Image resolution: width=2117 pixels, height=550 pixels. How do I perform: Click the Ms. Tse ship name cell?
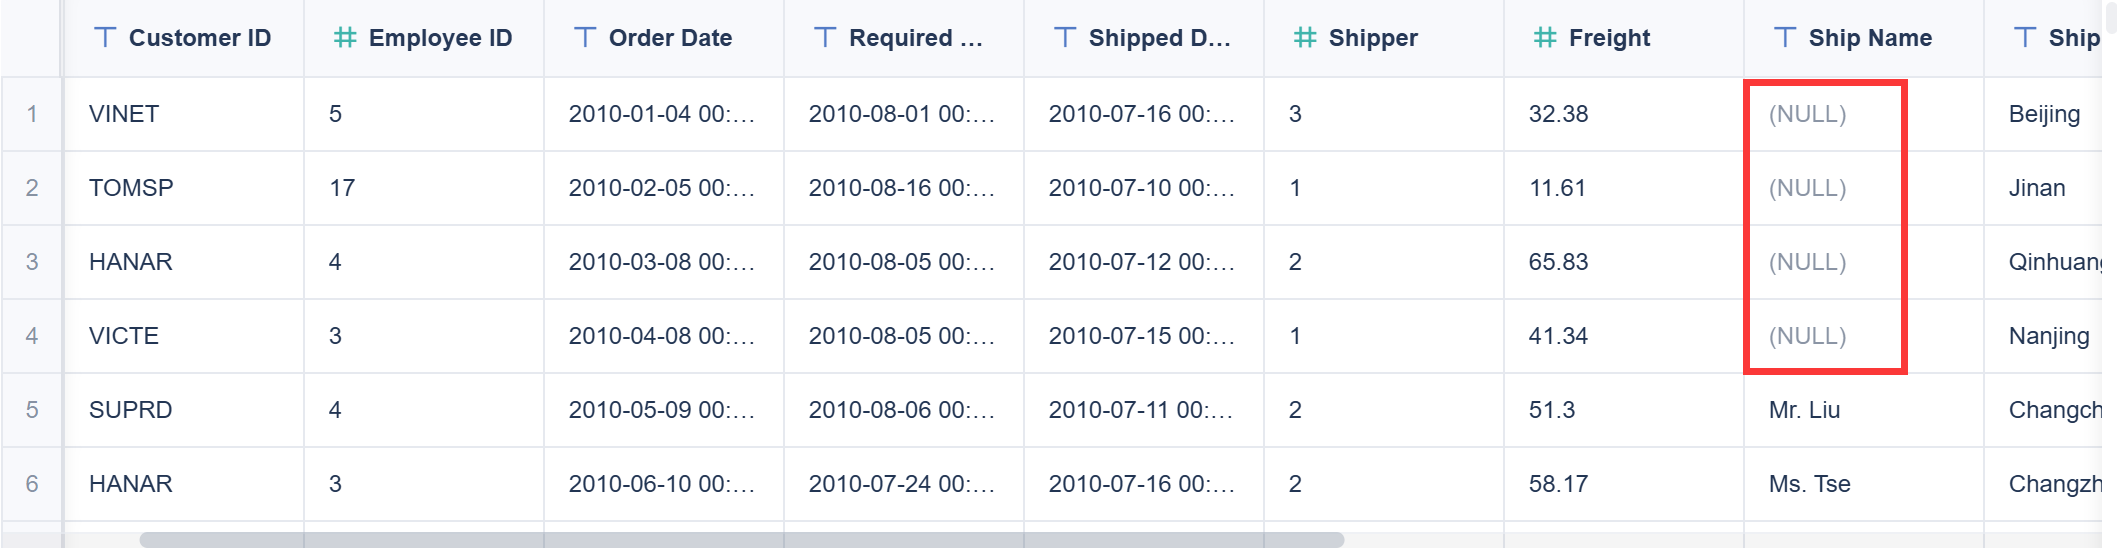tap(1809, 484)
